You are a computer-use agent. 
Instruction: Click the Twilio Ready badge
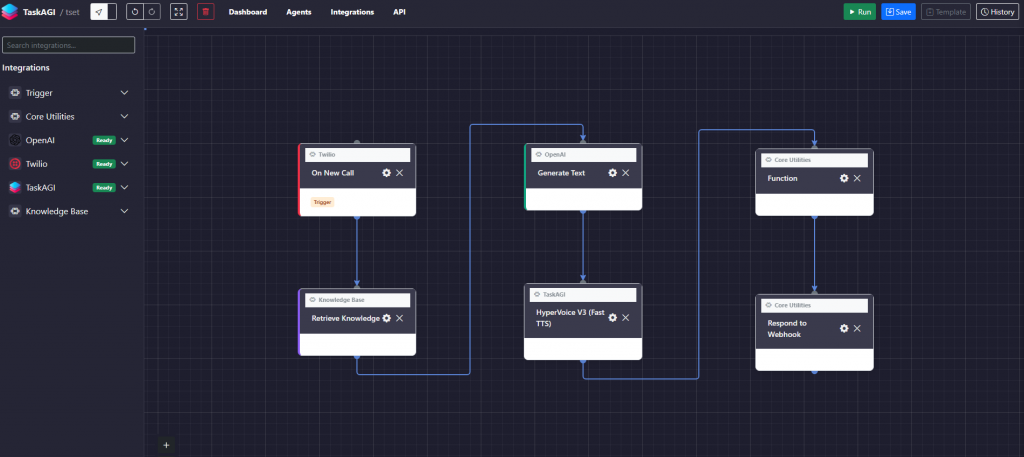[x=104, y=164]
